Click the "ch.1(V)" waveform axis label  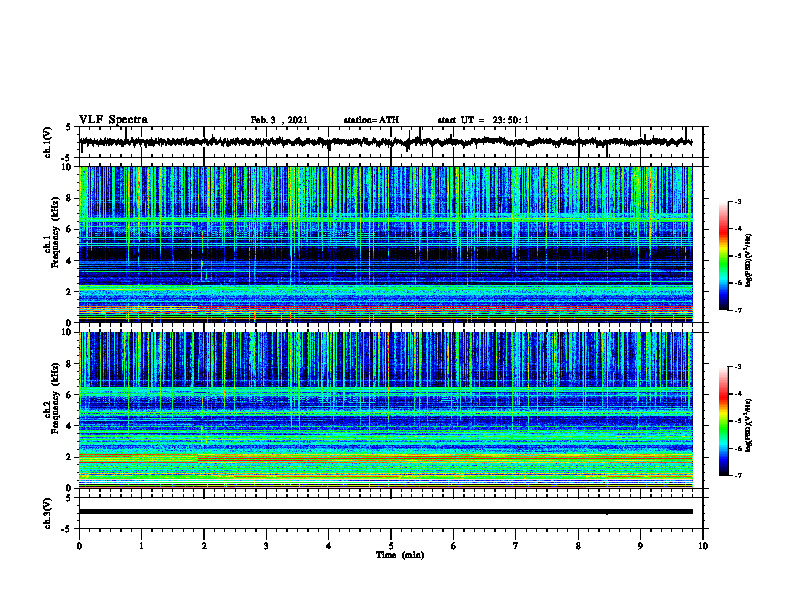point(48,142)
